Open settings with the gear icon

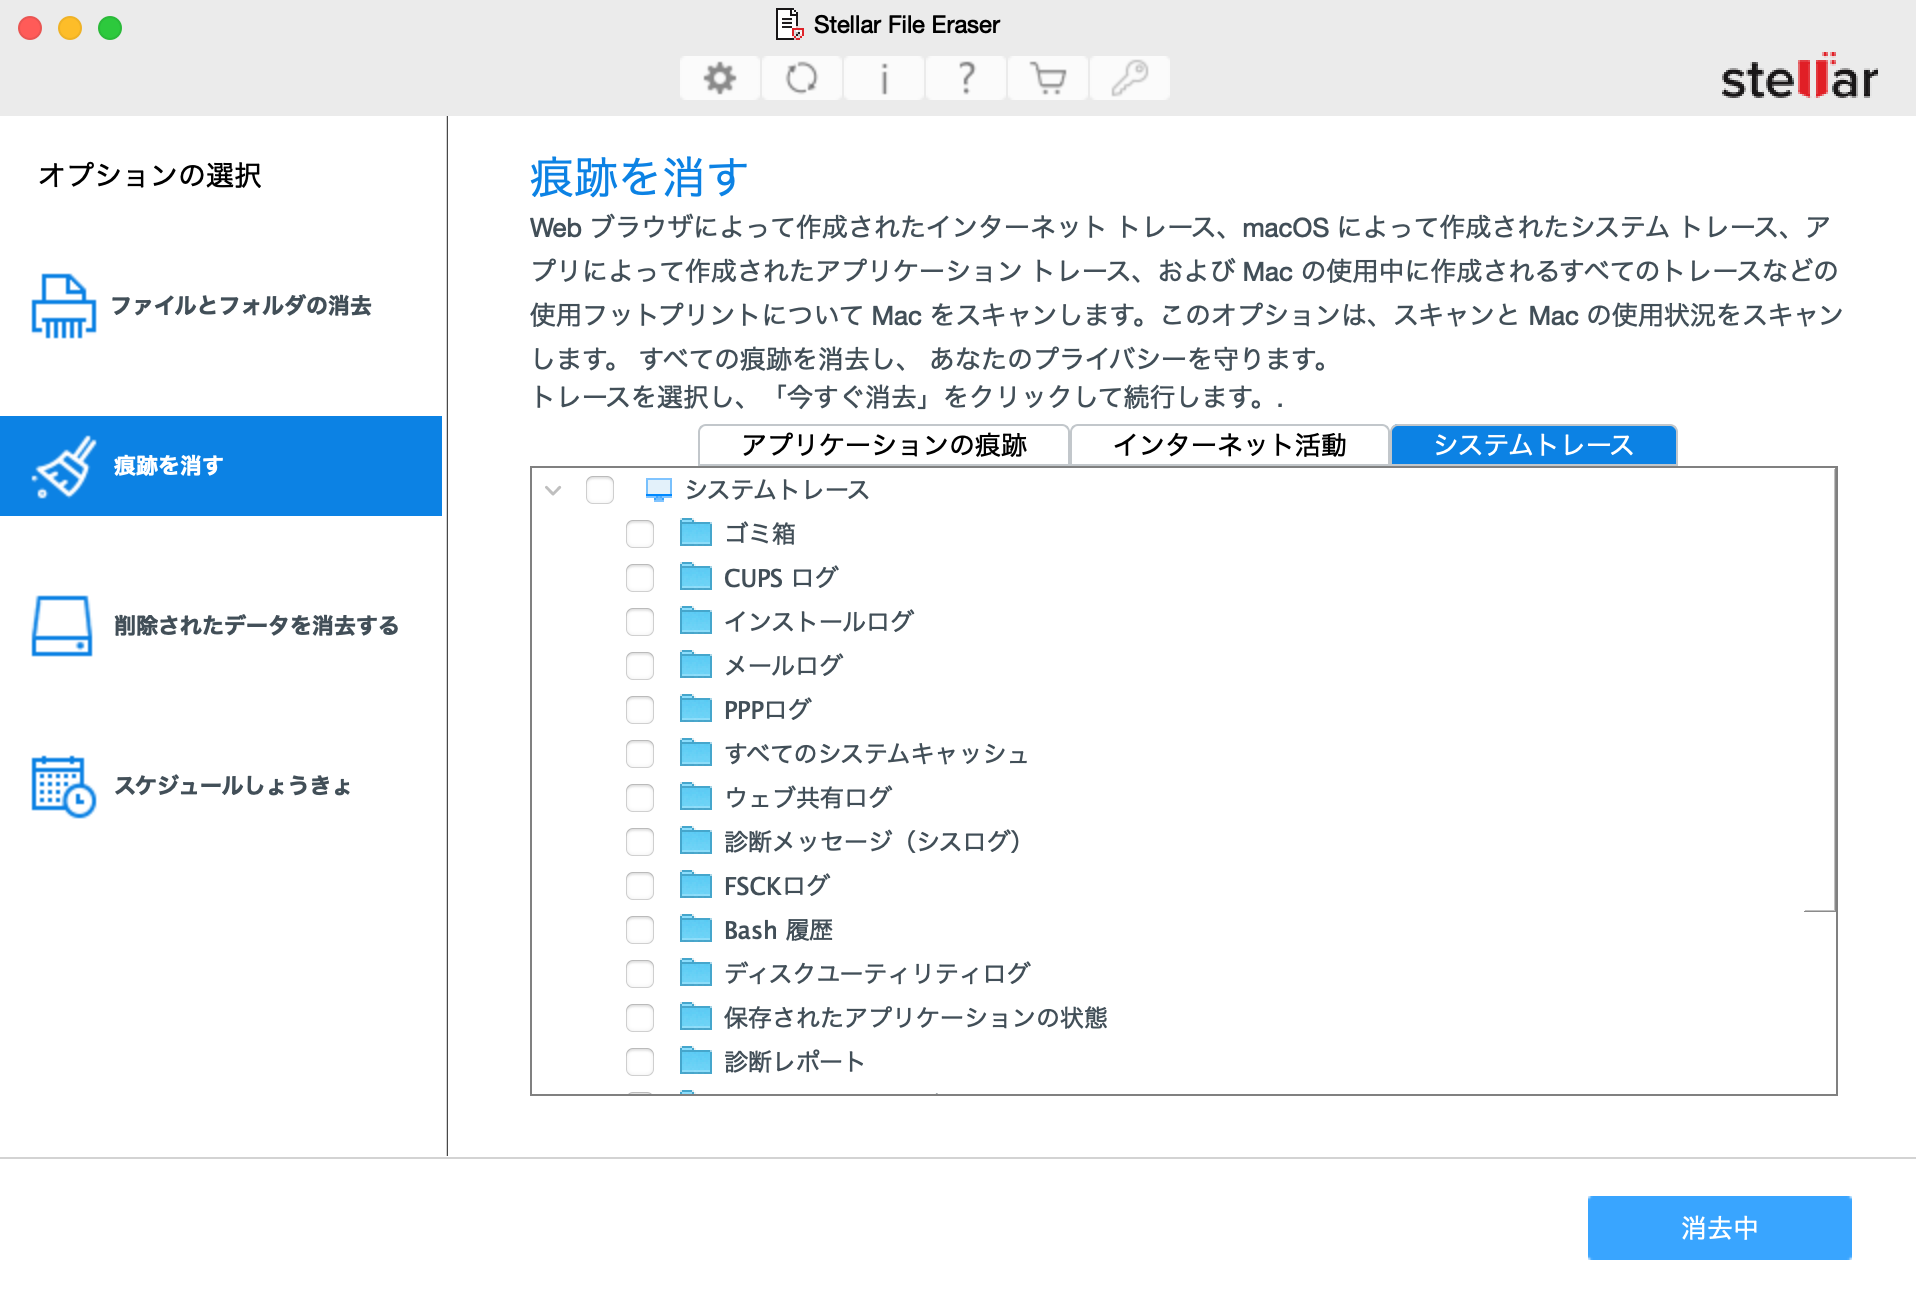pos(720,78)
